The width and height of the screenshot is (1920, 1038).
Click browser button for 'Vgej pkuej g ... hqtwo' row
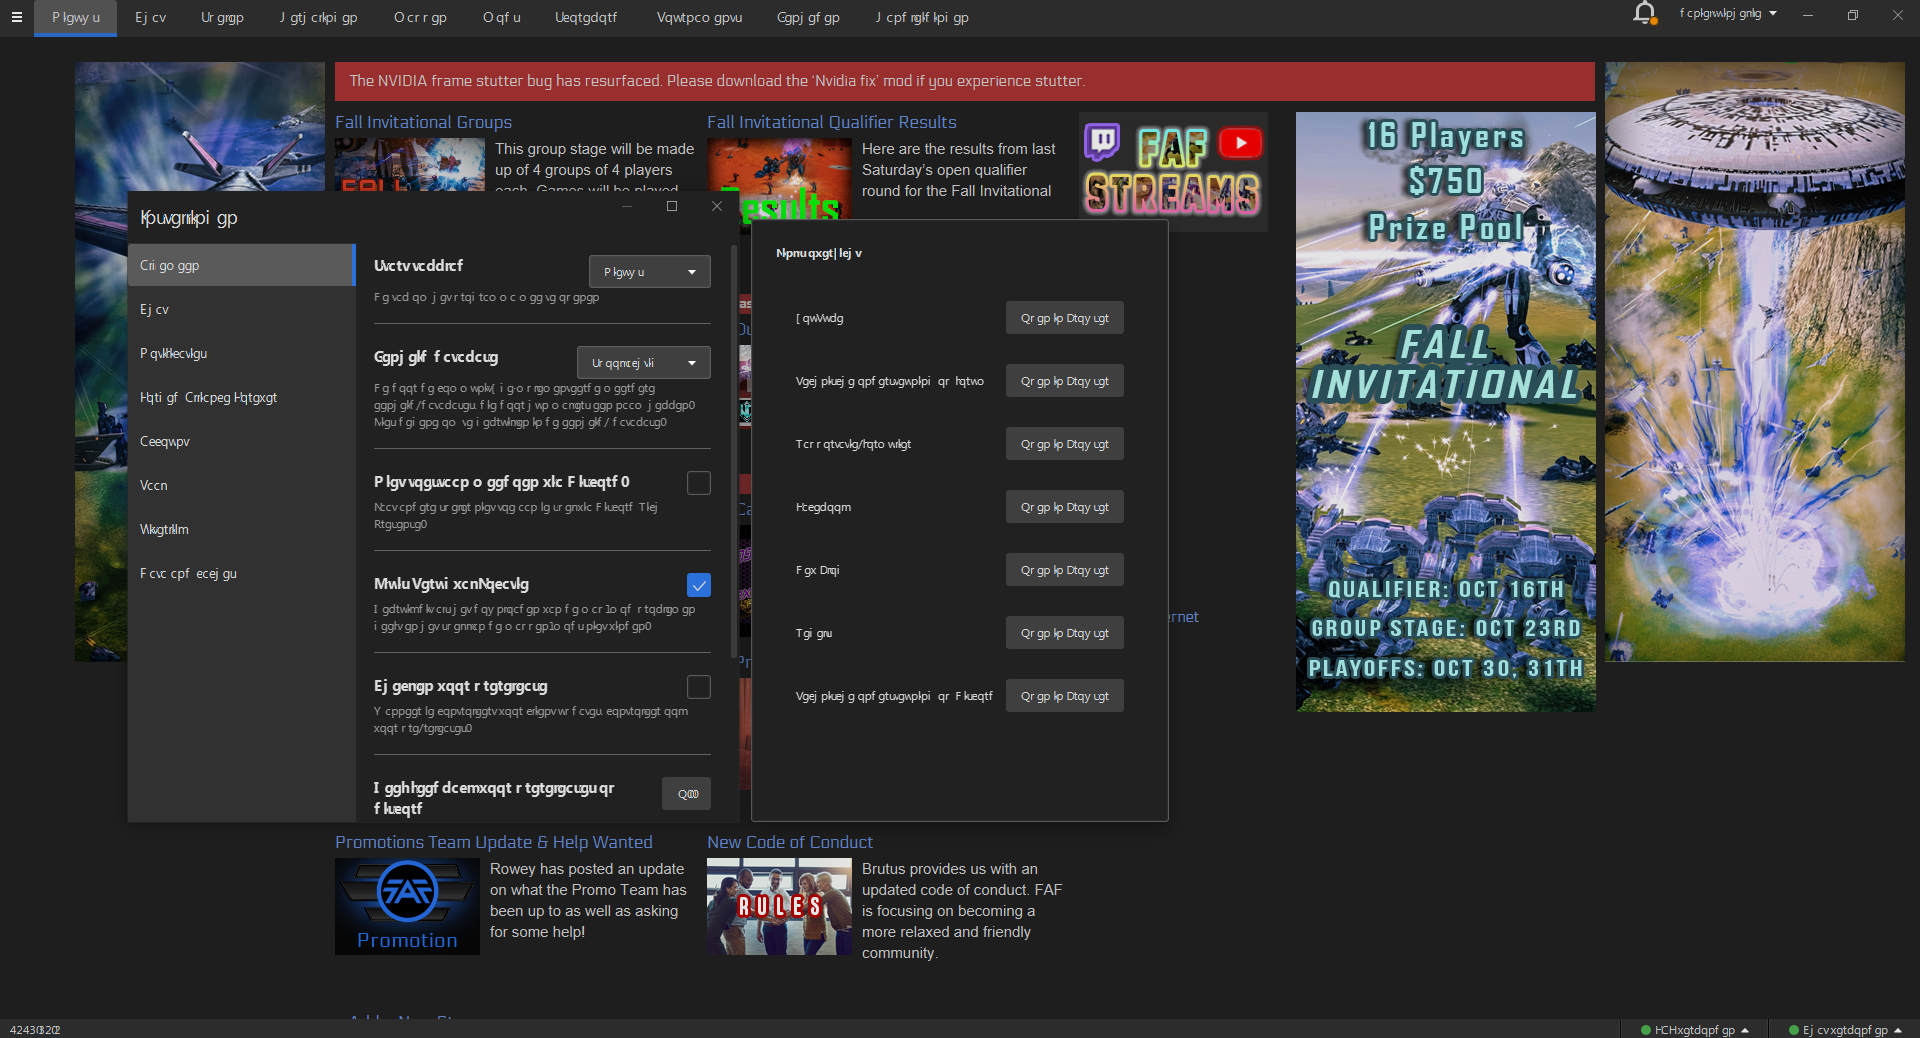1064,381
